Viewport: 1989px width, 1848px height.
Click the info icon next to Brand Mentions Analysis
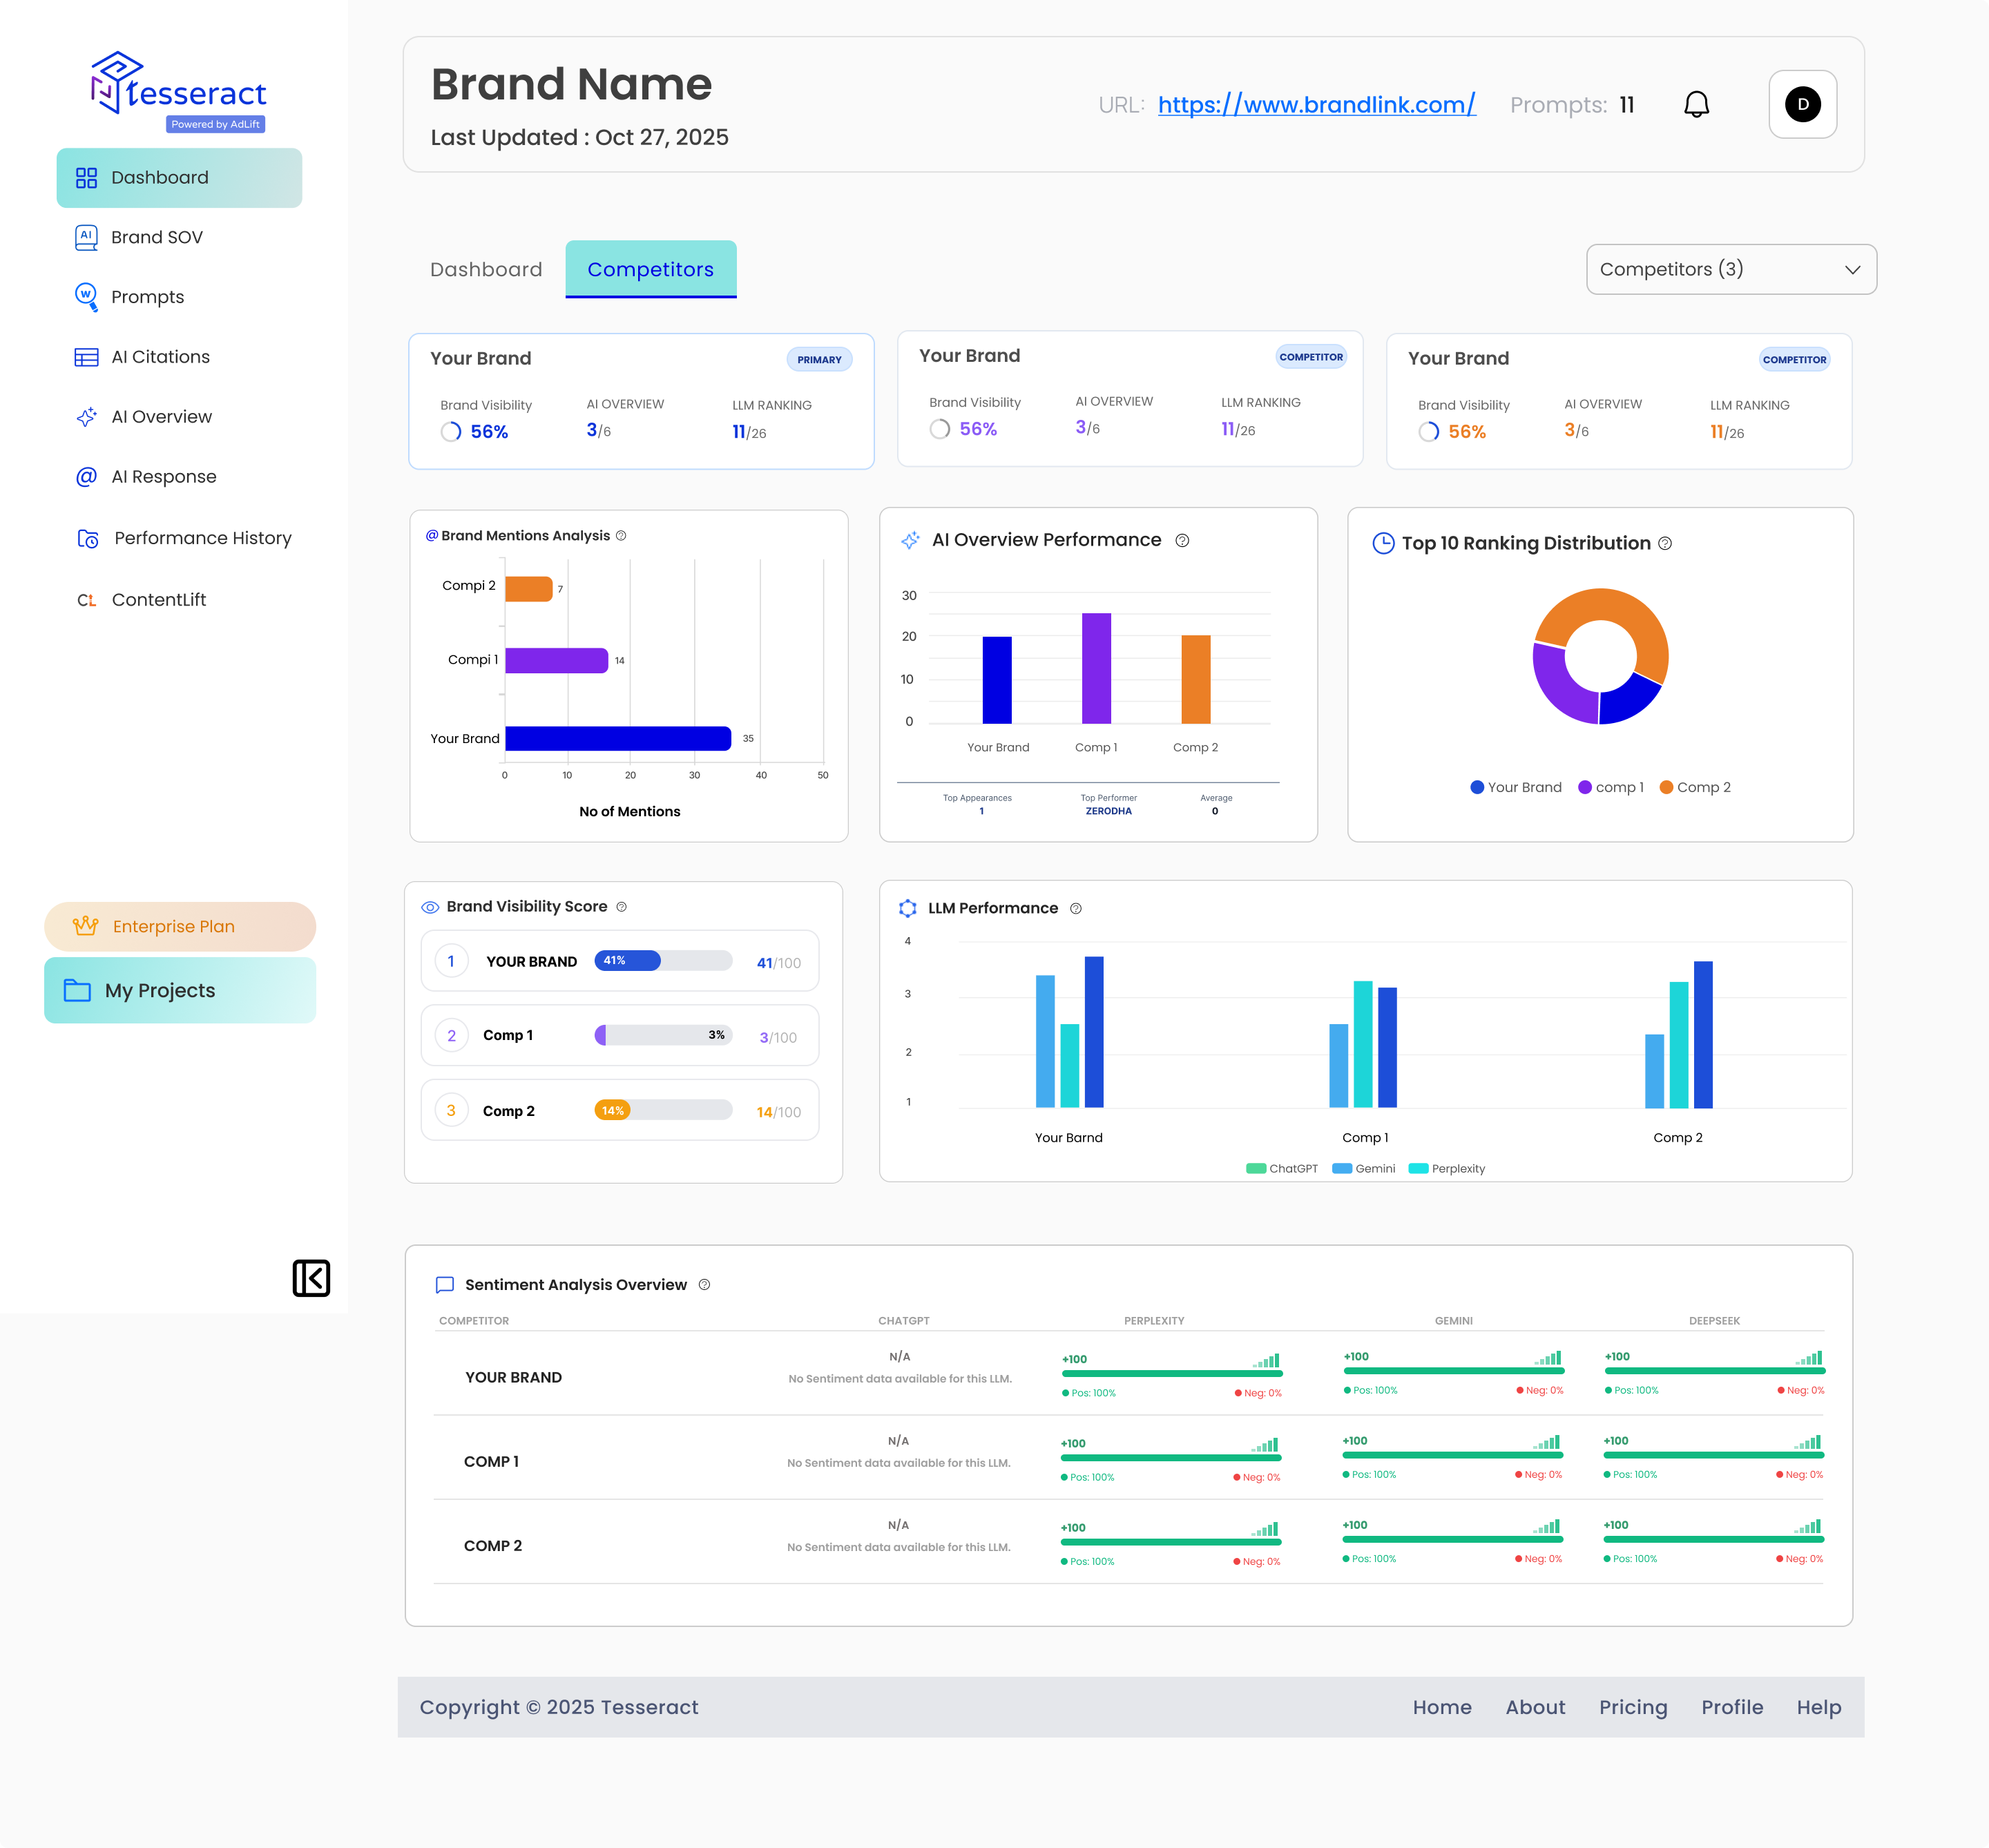pyautogui.click(x=621, y=536)
